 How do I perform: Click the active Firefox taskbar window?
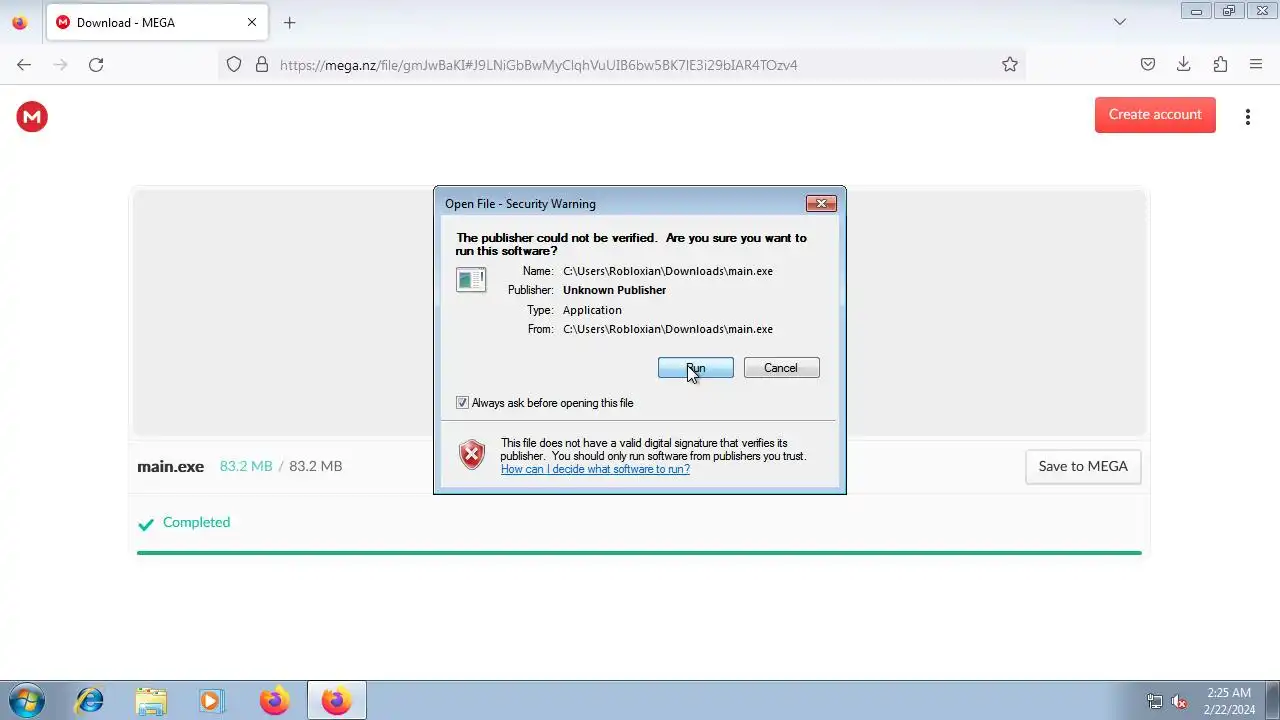336,701
